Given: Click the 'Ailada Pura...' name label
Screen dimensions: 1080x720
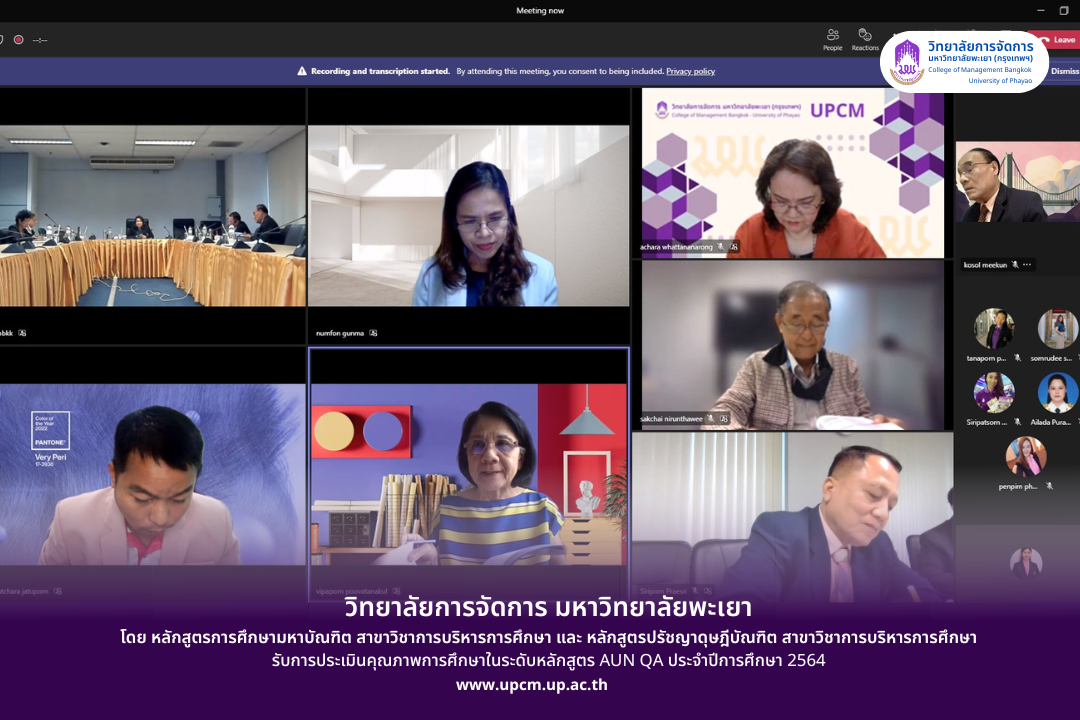Looking at the screenshot, I should point(1050,422).
